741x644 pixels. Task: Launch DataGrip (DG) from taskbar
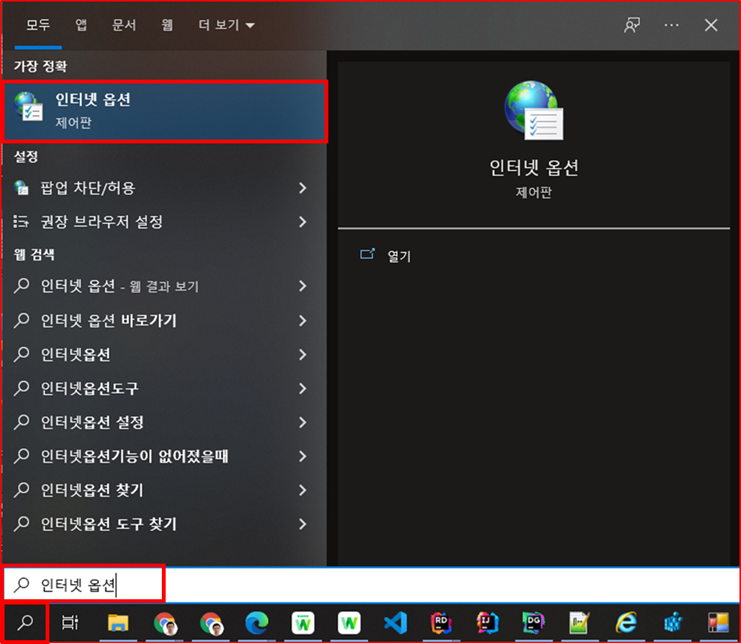pos(533,623)
